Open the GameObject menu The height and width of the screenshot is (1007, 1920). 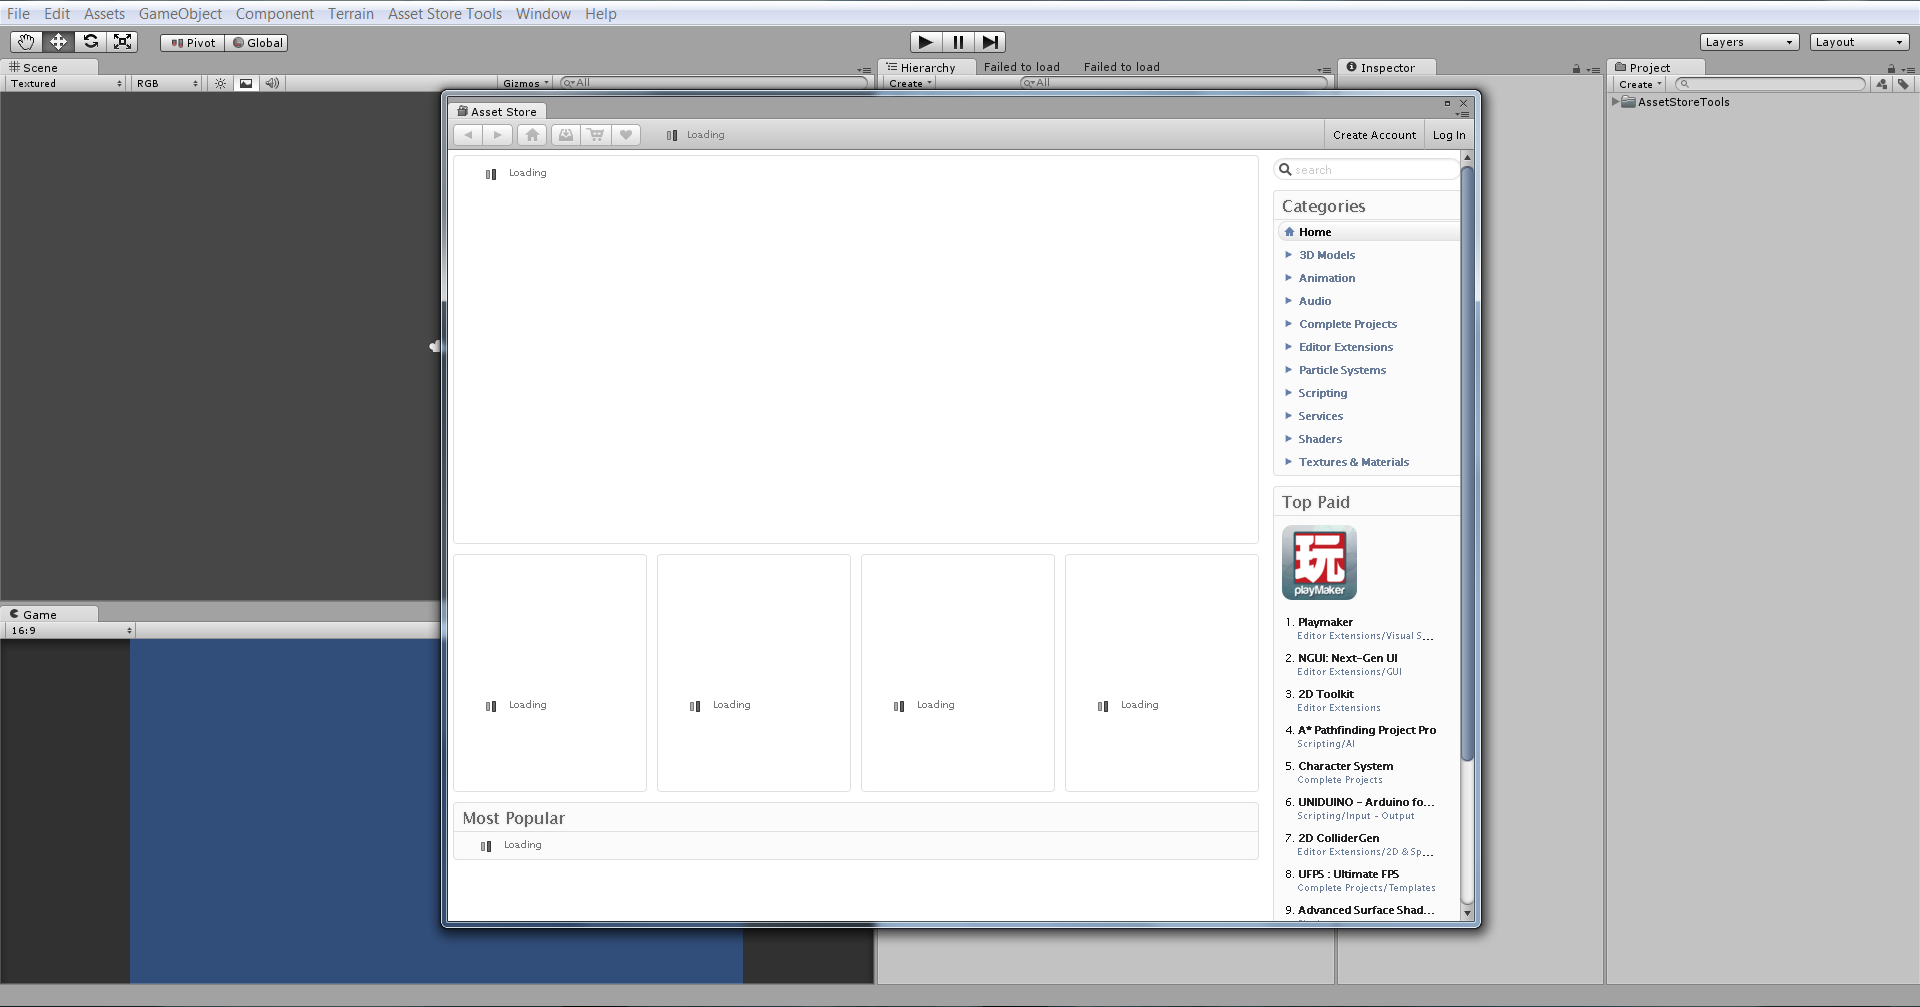(x=180, y=14)
